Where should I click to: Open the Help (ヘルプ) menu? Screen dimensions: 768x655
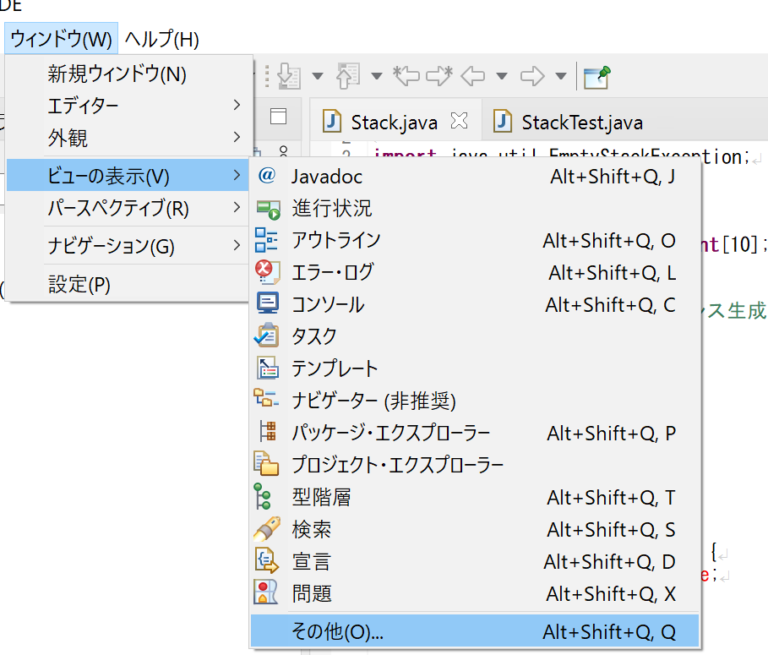pos(162,40)
